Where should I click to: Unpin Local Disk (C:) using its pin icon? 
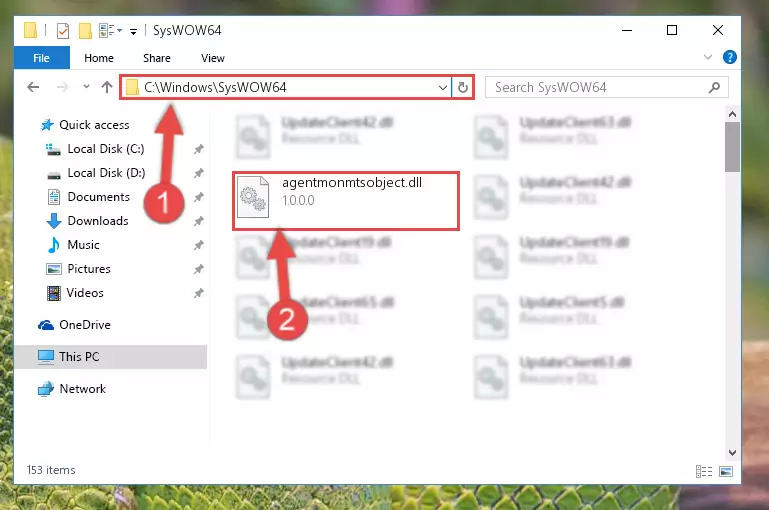coord(198,149)
